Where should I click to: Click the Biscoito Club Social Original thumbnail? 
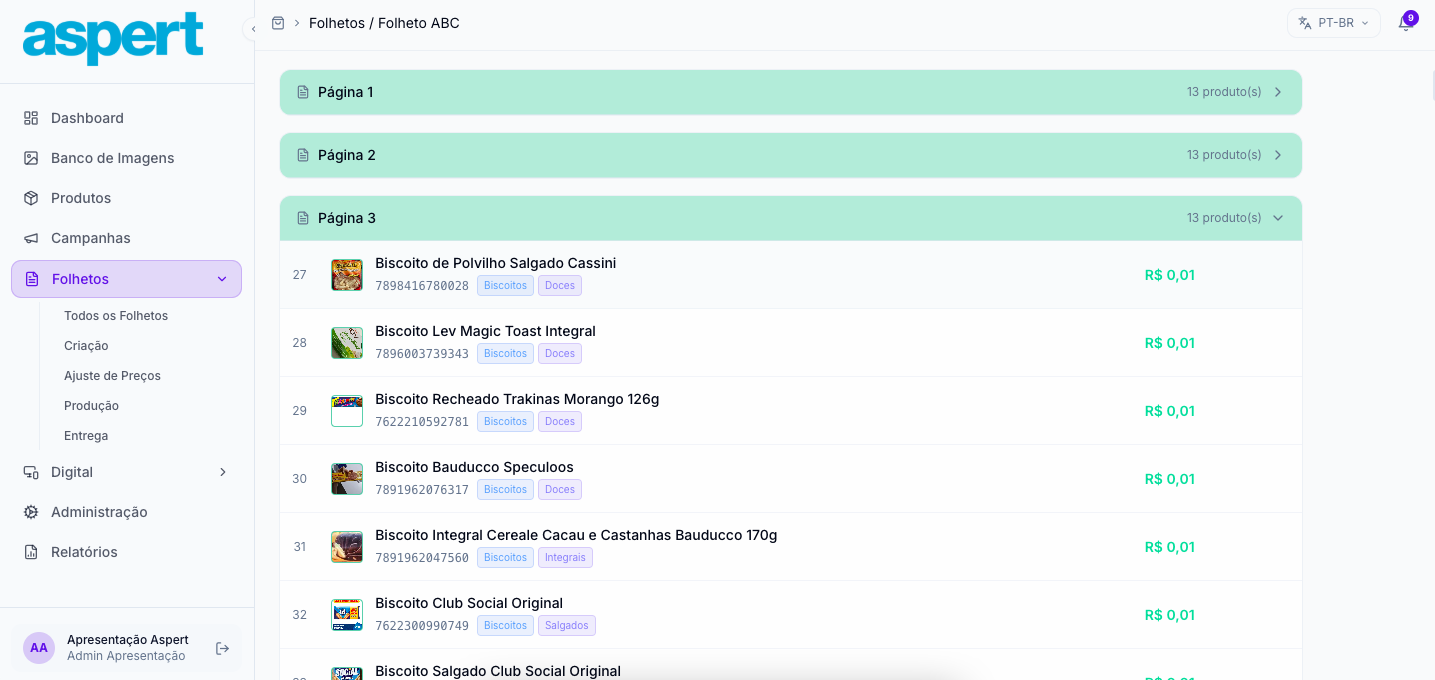pyautogui.click(x=347, y=615)
